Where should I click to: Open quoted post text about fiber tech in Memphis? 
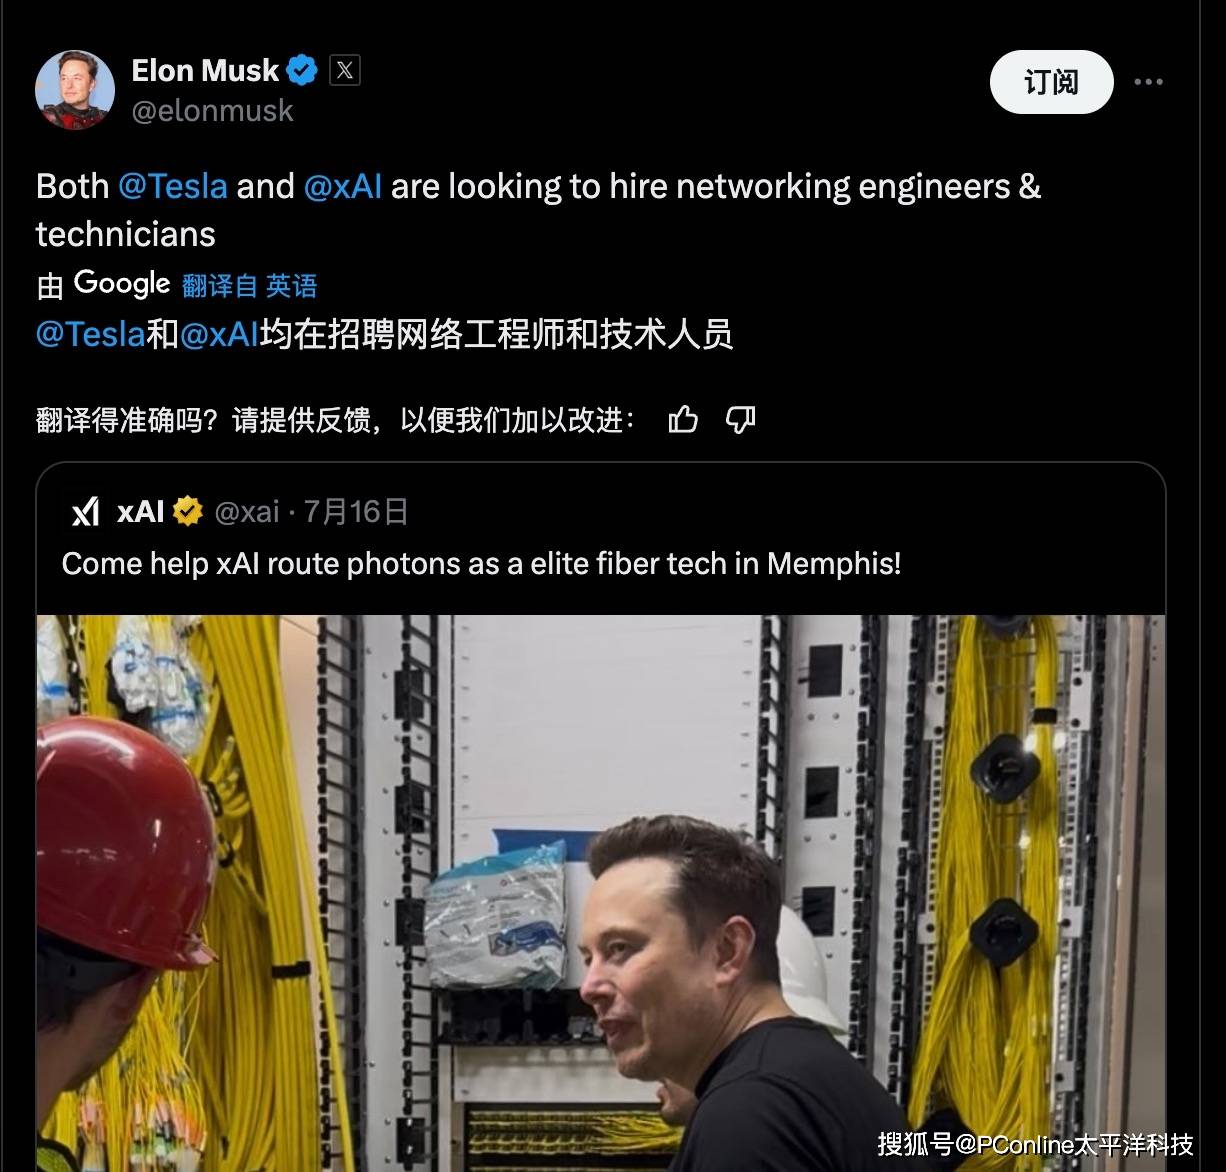[x=481, y=563]
